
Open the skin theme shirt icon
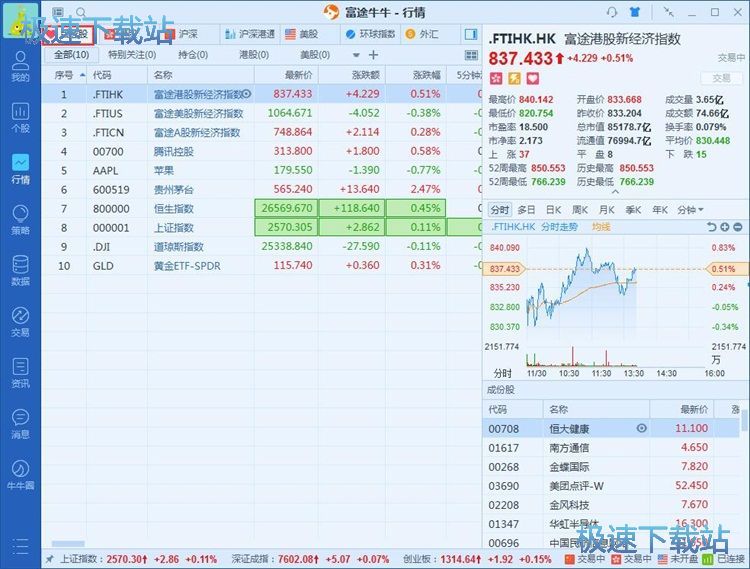pos(635,12)
